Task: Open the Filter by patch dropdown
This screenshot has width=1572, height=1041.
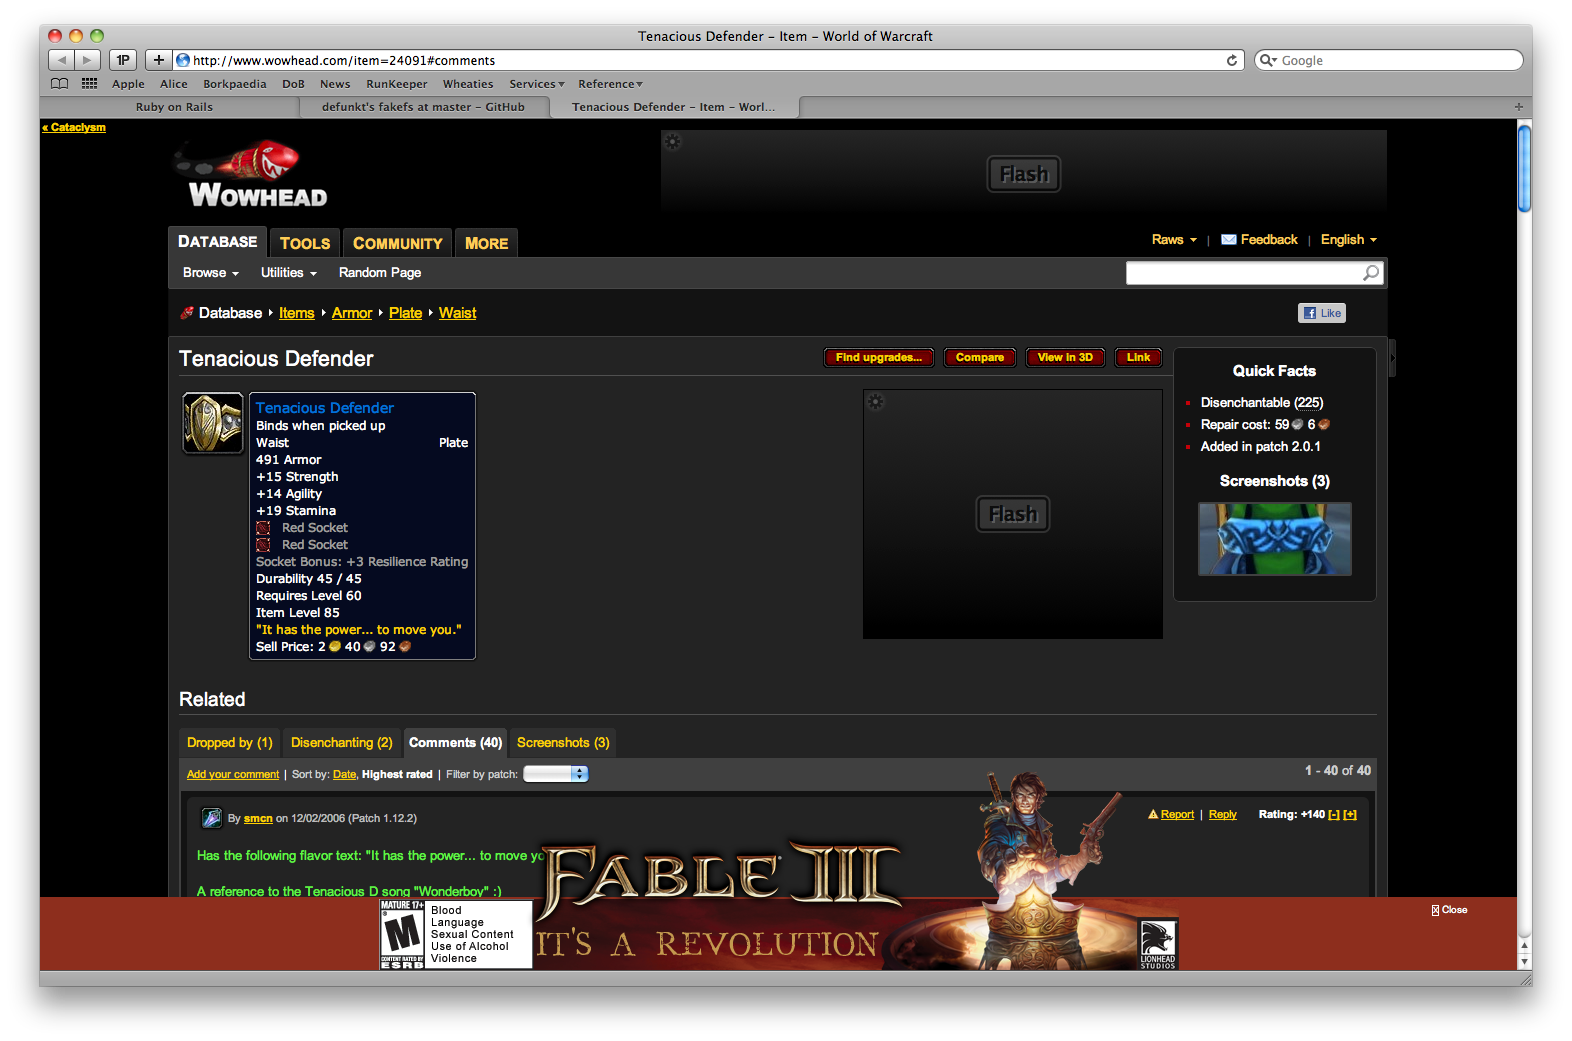Action: pos(556,774)
